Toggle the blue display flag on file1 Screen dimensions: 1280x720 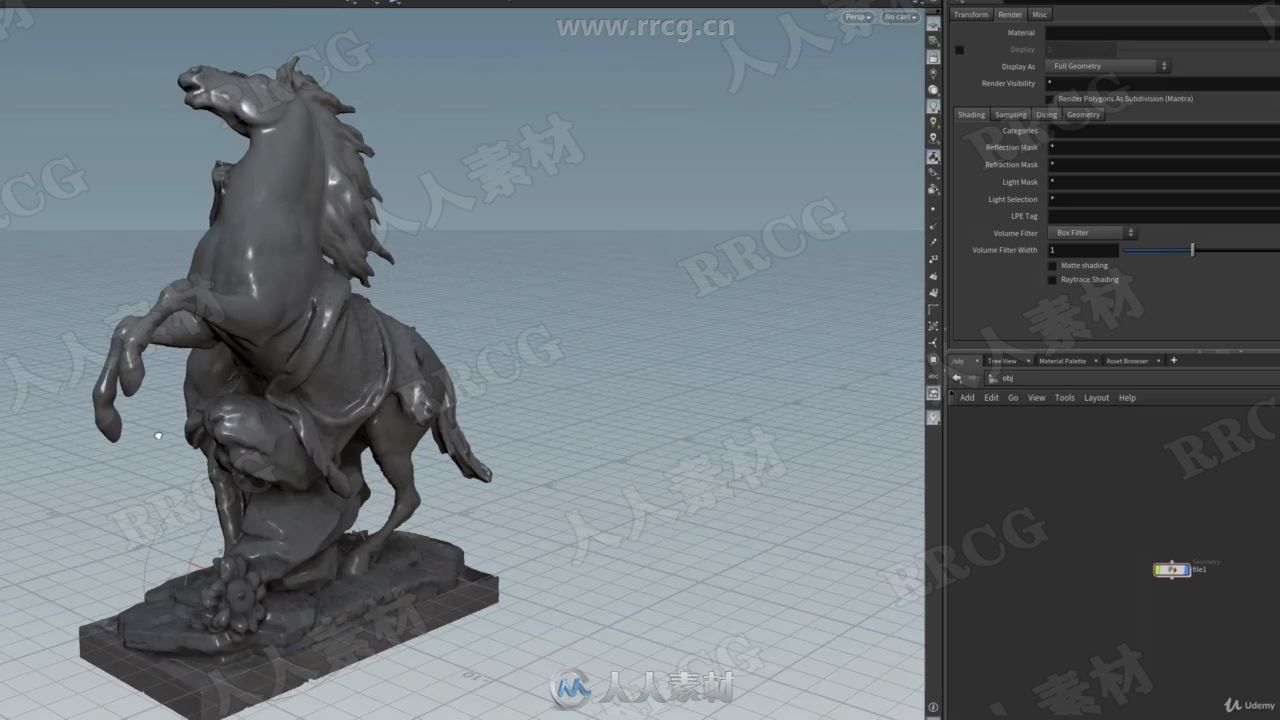[1186, 570]
